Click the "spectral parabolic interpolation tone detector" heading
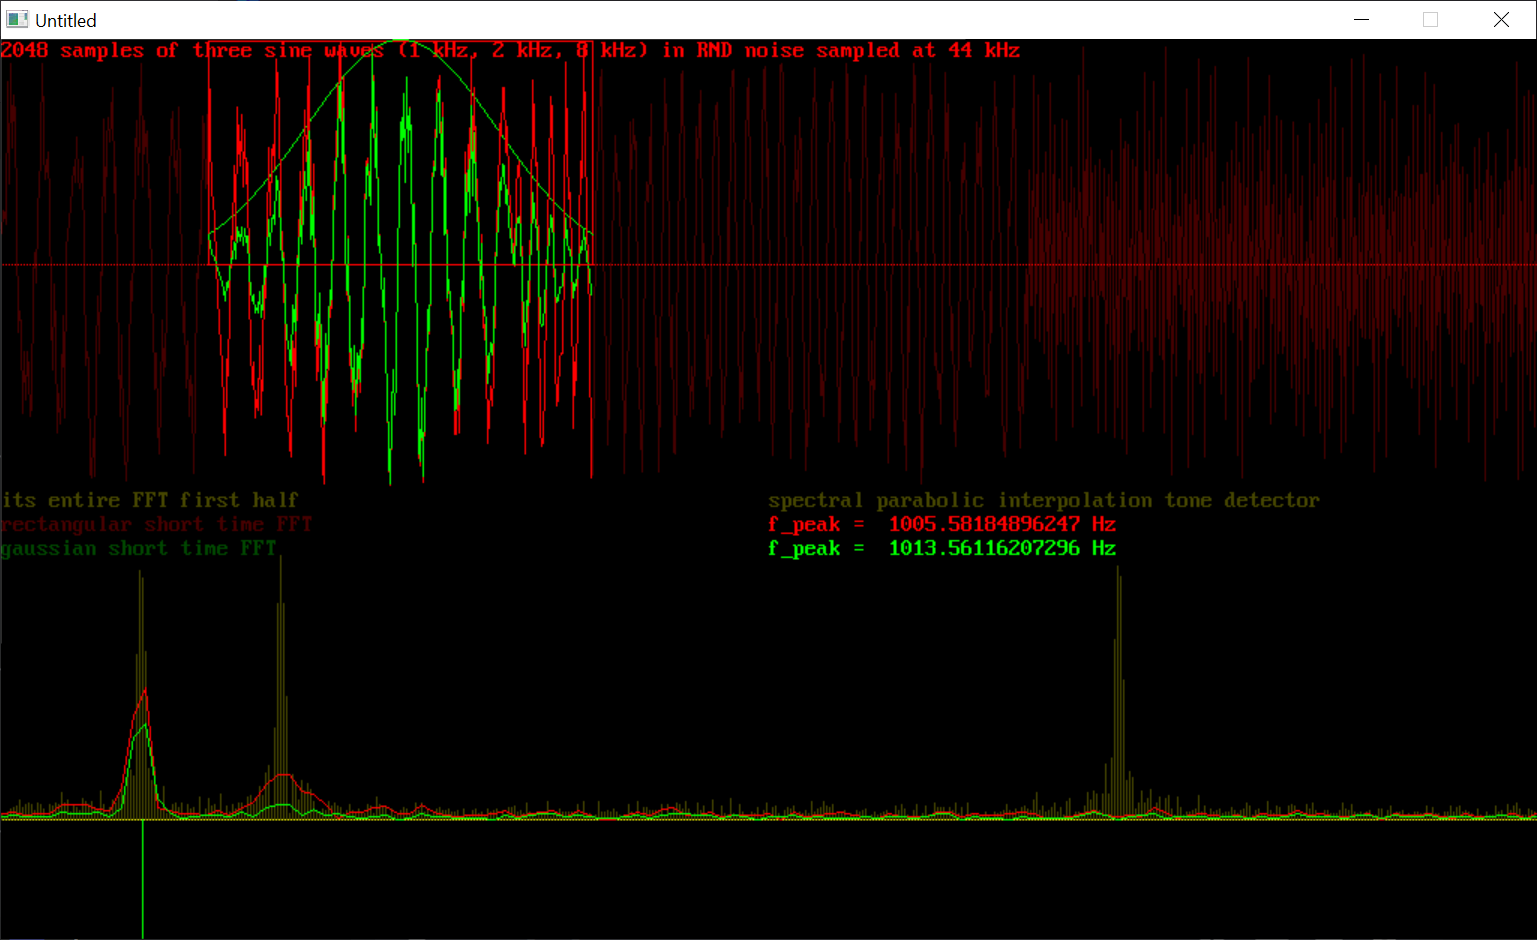The height and width of the screenshot is (940, 1537). (1043, 500)
